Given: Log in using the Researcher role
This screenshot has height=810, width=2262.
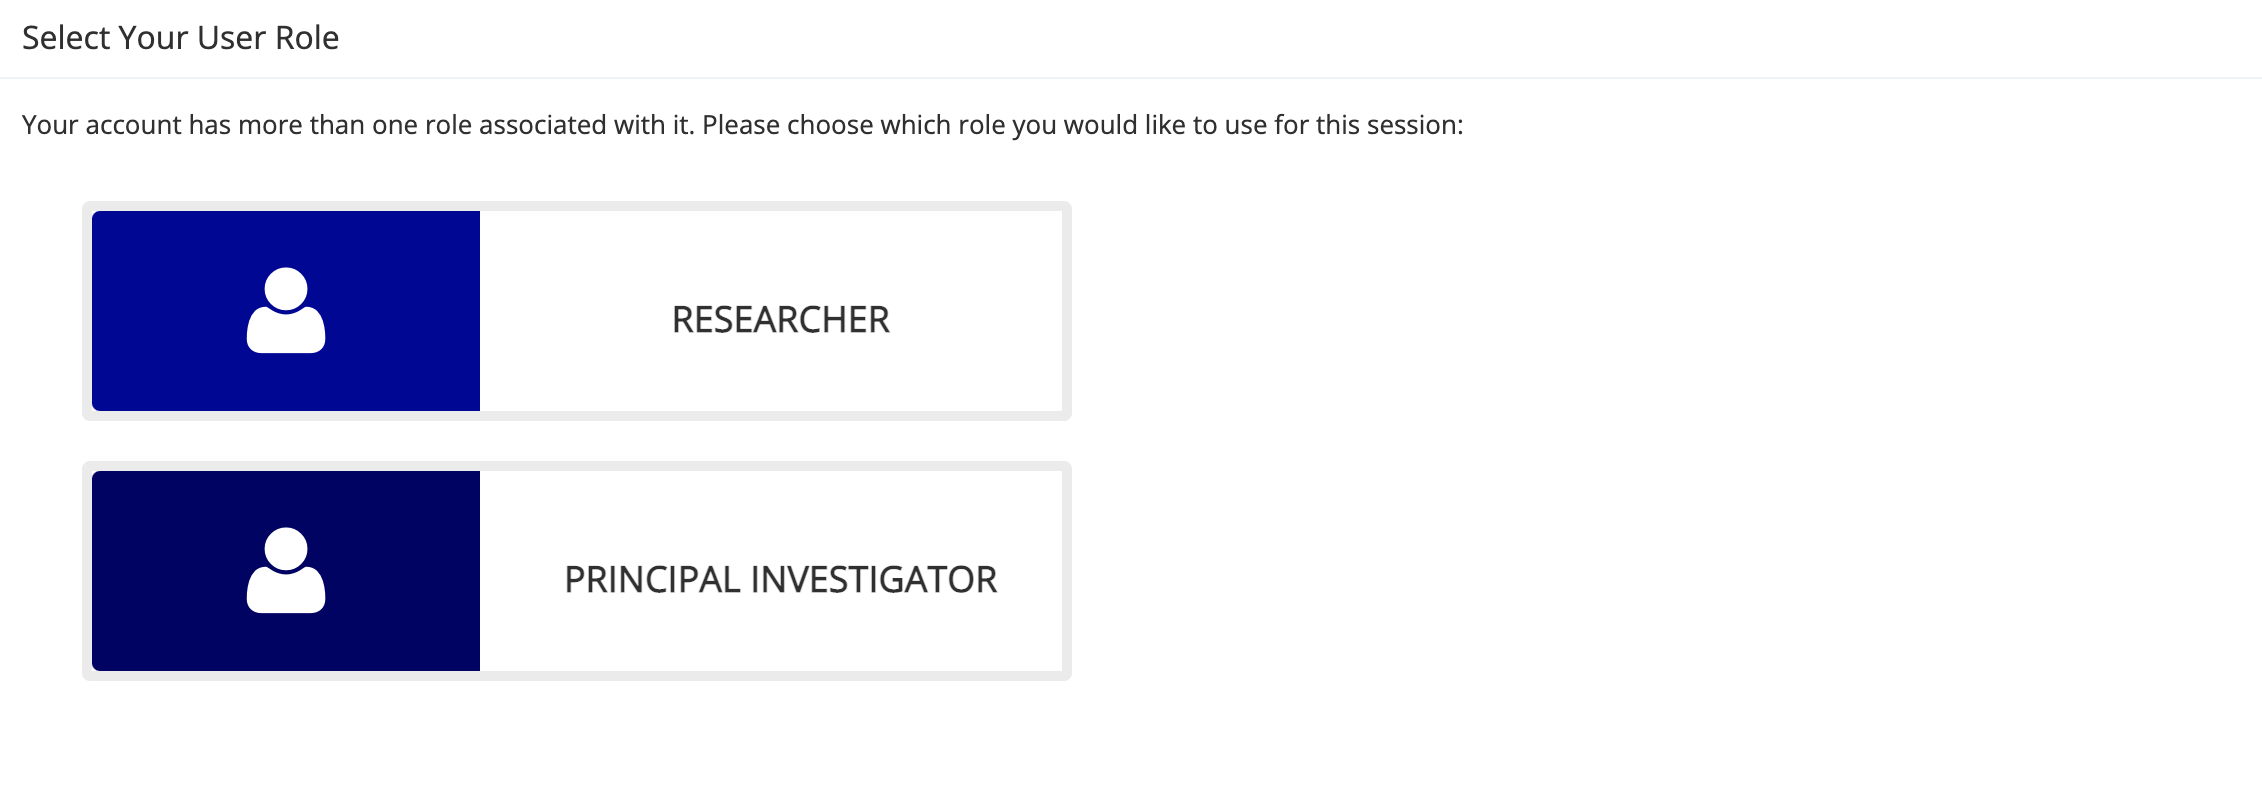Looking at the screenshot, I should 577,311.
